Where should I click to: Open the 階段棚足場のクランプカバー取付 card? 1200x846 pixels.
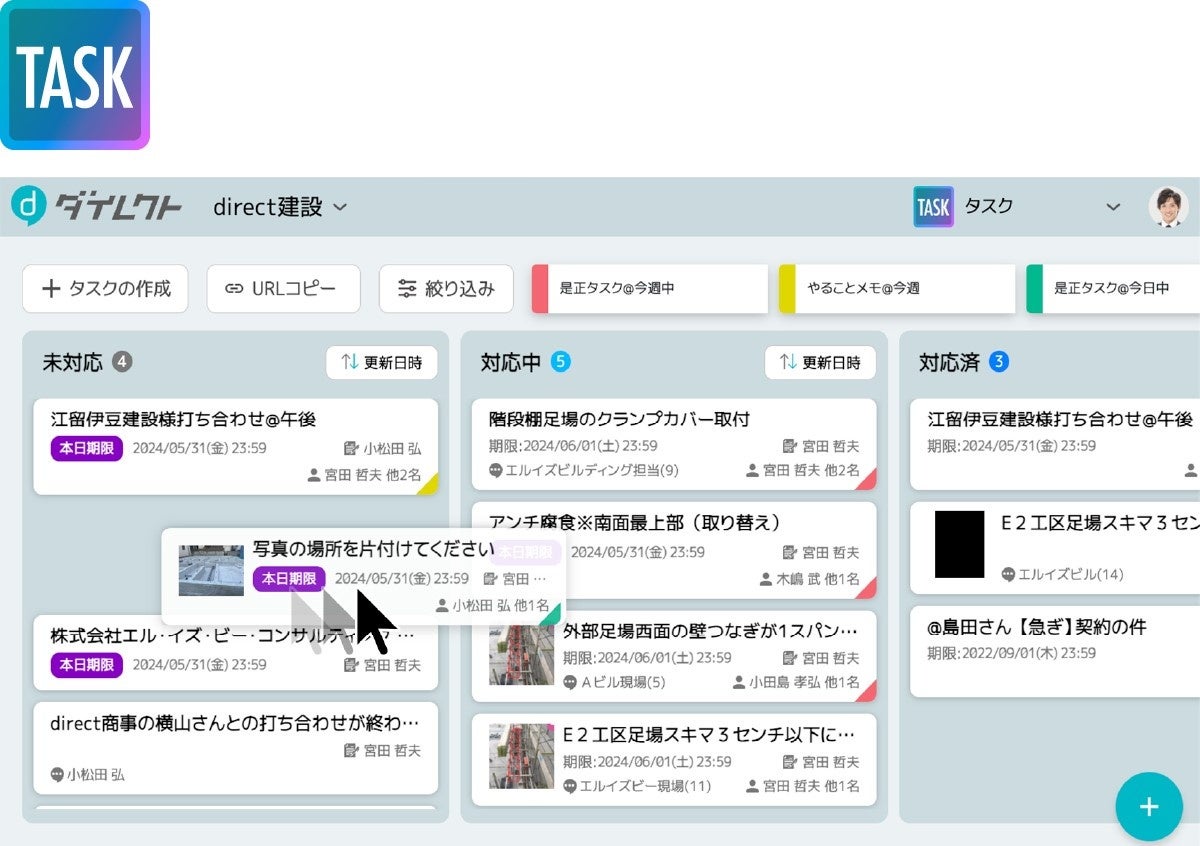tap(674, 445)
